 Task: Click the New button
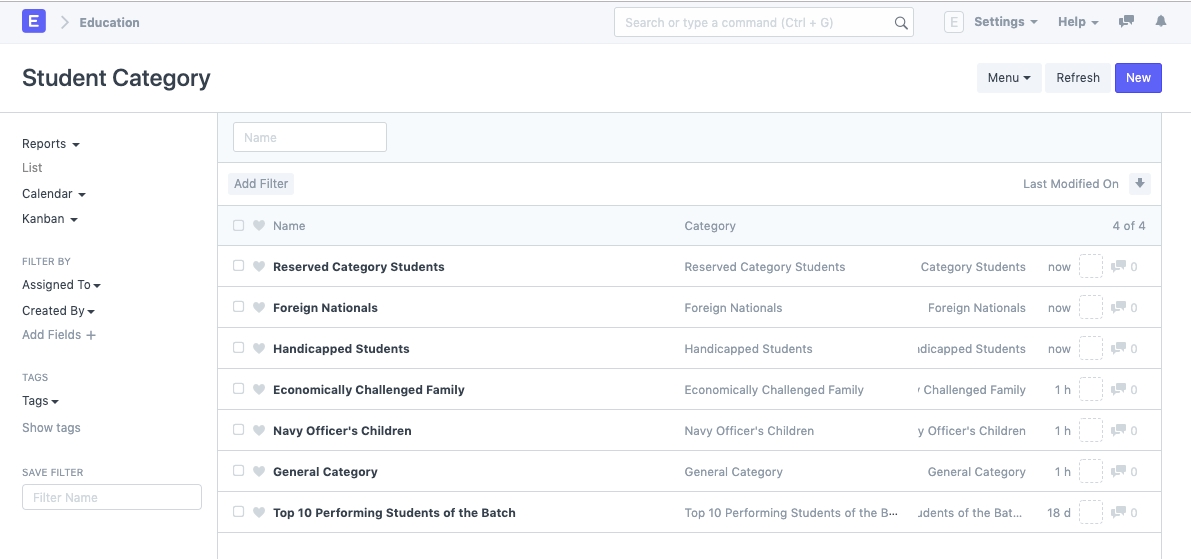click(x=1137, y=78)
